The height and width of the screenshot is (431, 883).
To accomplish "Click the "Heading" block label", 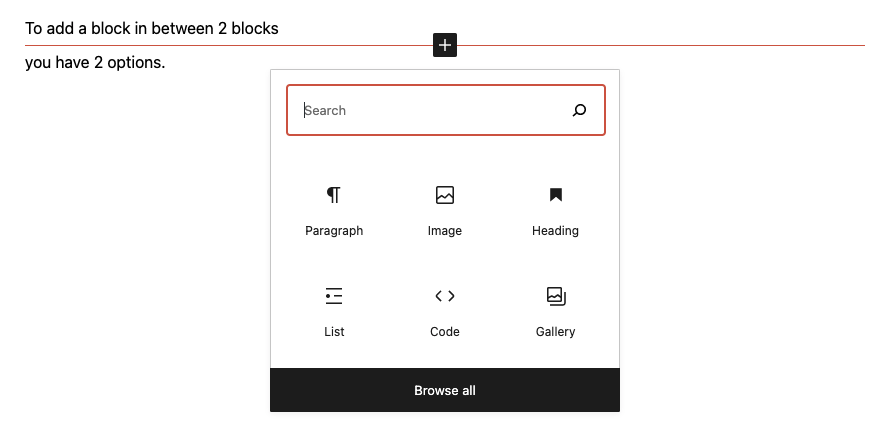I will (555, 231).
